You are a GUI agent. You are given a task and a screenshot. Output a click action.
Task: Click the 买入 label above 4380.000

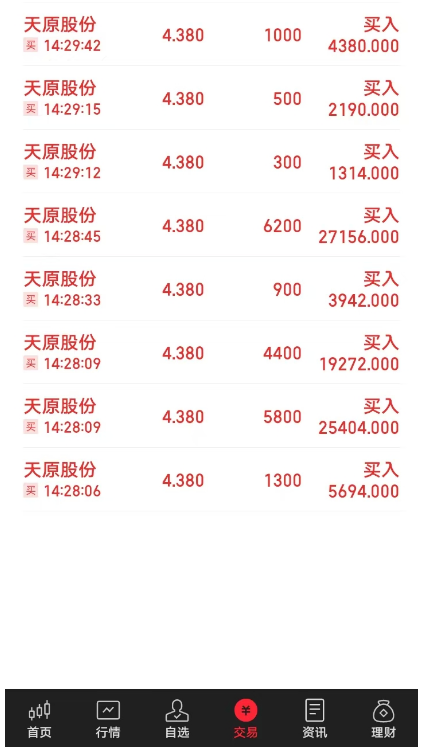coord(381,24)
